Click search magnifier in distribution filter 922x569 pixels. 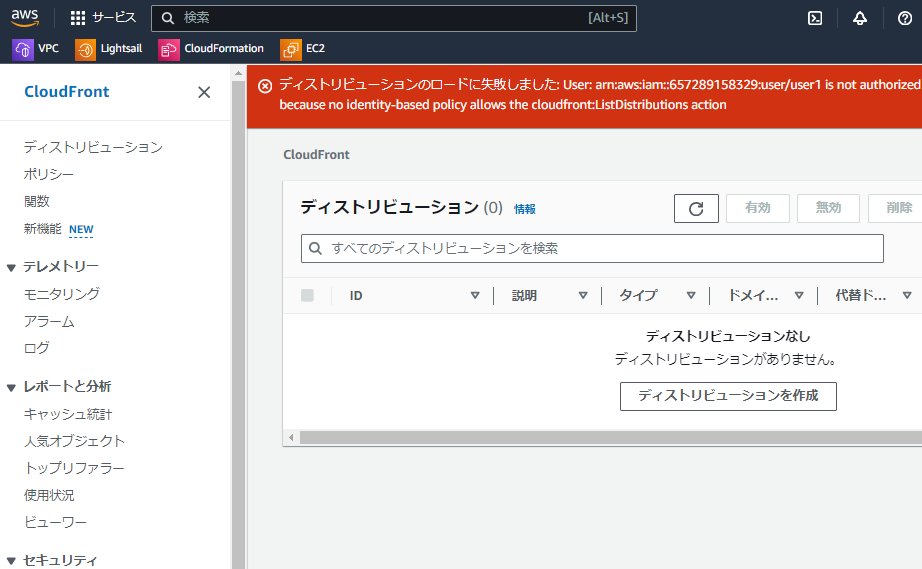315,249
